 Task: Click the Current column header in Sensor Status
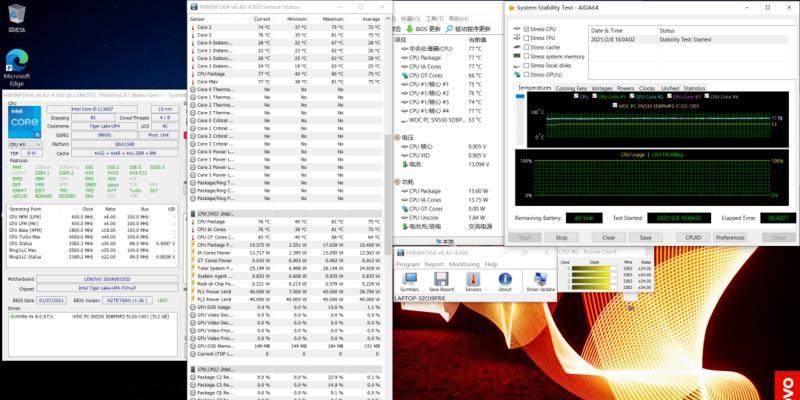pos(262,19)
